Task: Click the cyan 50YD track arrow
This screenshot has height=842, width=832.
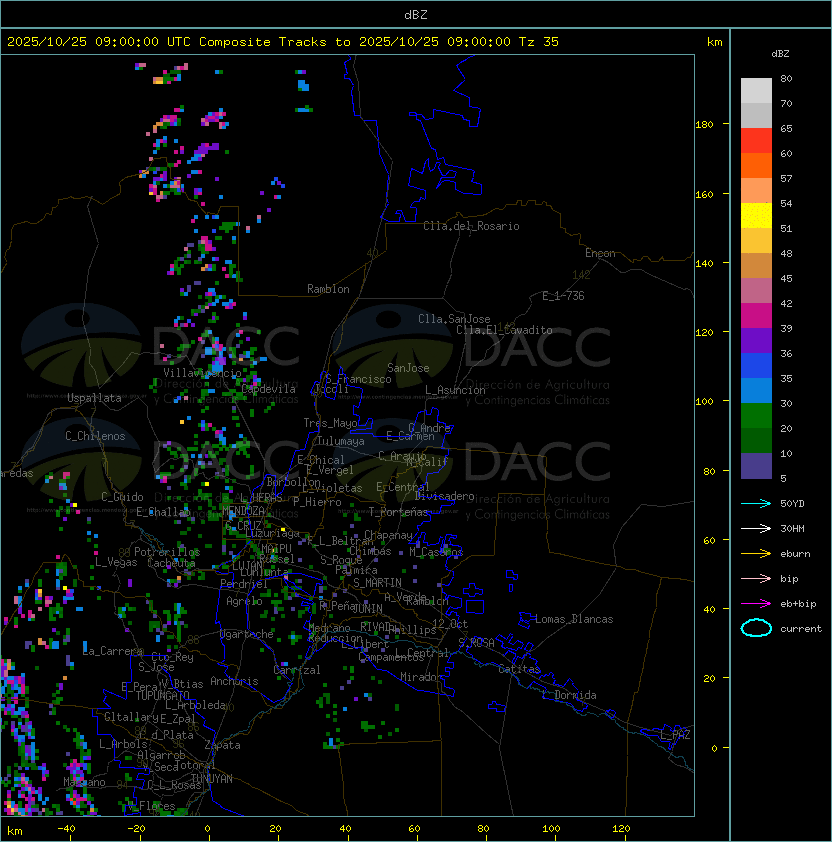Action: (x=756, y=504)
